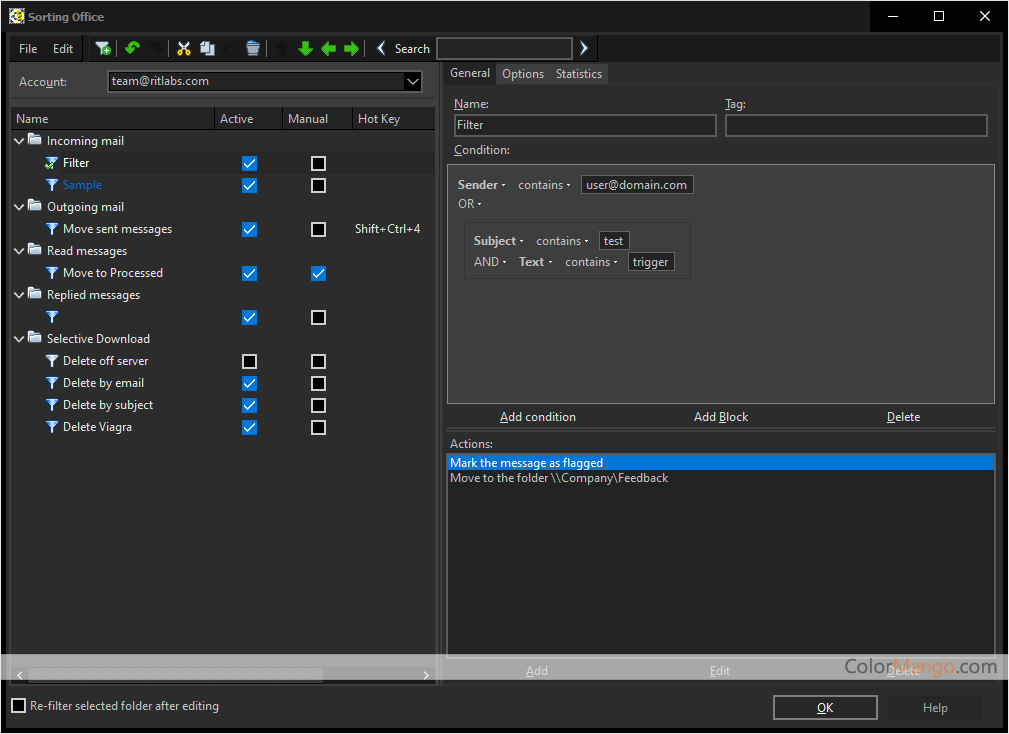This screenshot has width=1009, height=734.
Task: Click the copy icon in toolbar
Action: tap(207, 48)
